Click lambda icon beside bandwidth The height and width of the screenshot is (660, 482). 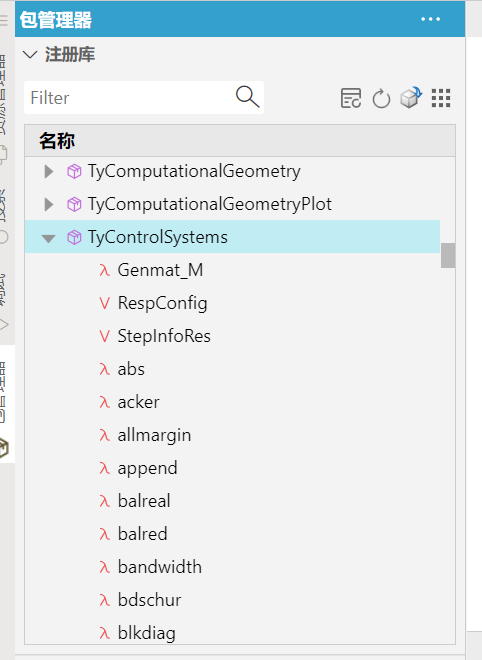pos(104,567)
